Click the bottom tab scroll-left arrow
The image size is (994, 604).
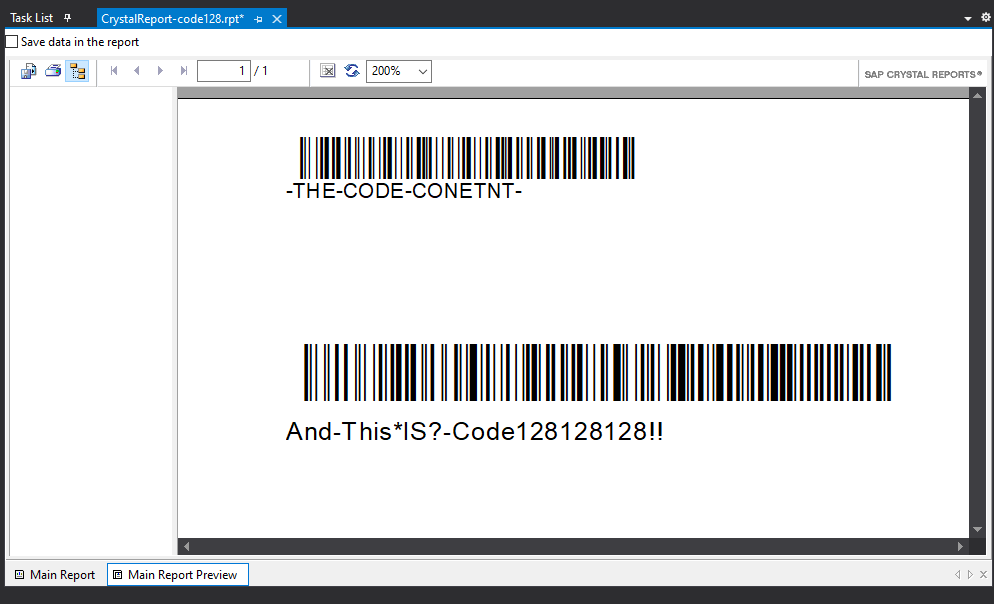pos(957,575)
